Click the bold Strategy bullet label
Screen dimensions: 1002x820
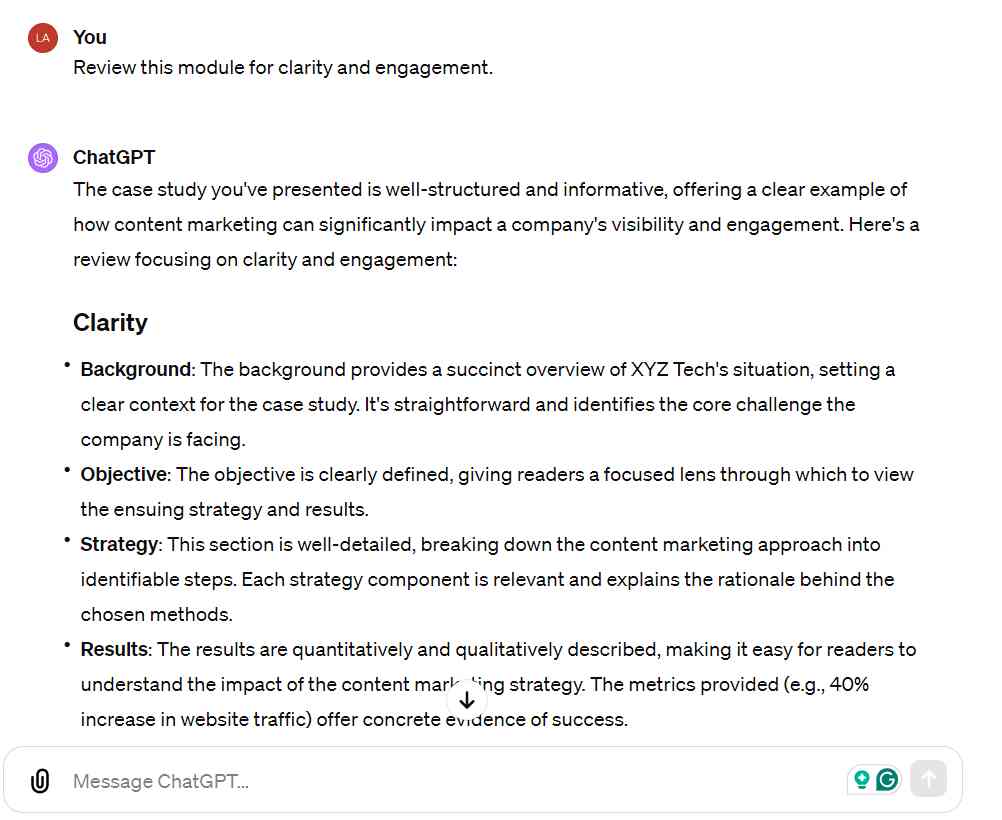(x=119, y=544)
